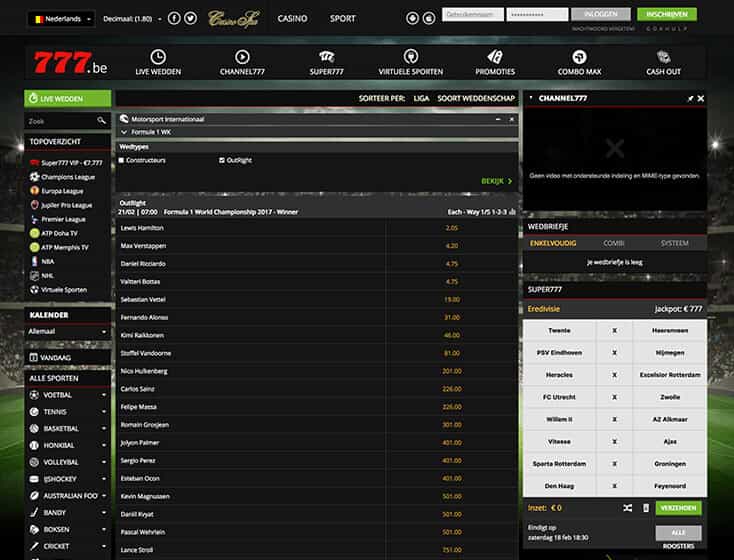Click the username input field

(473, 14)
